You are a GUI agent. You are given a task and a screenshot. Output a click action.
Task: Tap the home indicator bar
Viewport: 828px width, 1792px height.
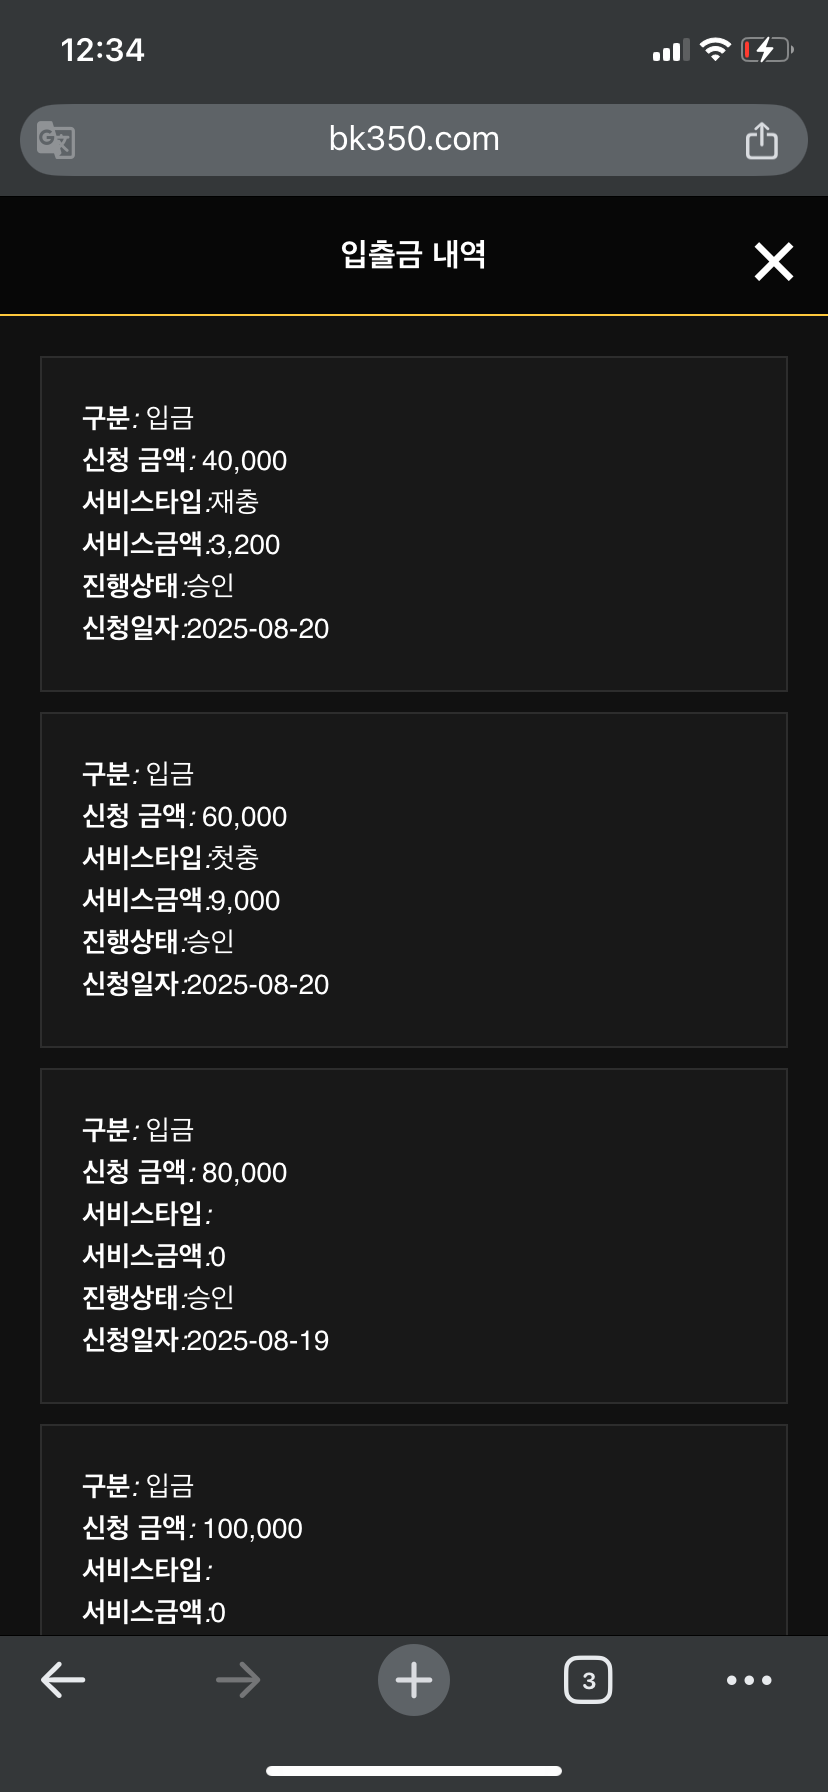(414, 1771)
